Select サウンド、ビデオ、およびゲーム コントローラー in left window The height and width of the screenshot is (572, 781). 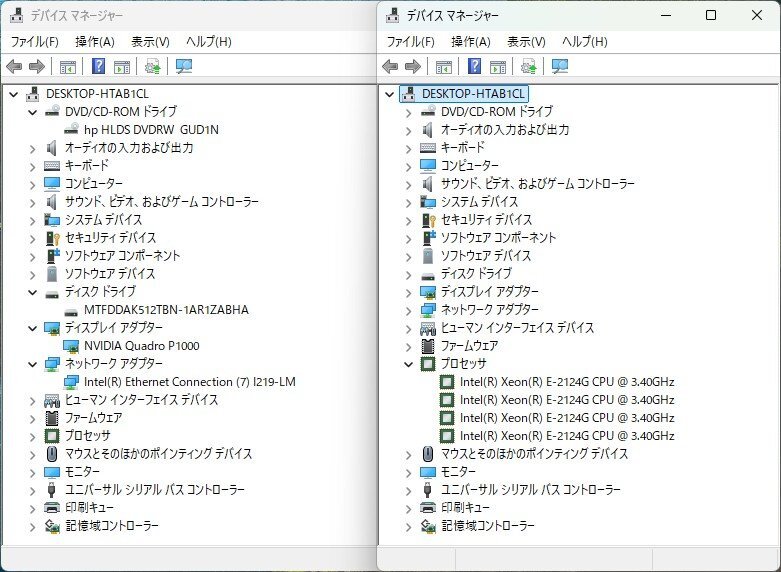point(162,202)
